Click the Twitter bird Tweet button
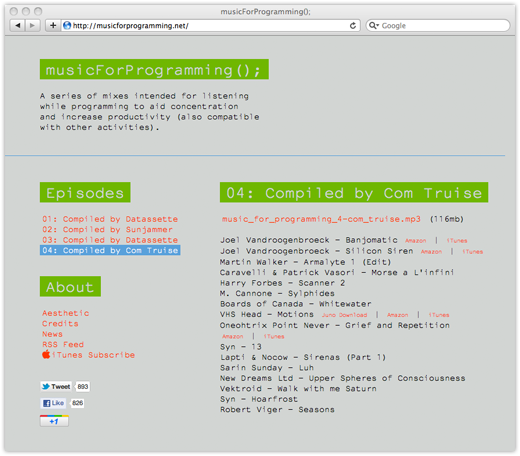This screenshot has width=520, height=456. tap(56, 386)
